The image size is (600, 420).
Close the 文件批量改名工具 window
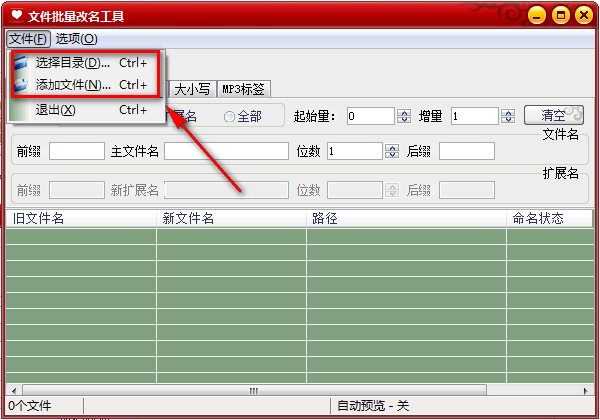[x=584, y=15]
